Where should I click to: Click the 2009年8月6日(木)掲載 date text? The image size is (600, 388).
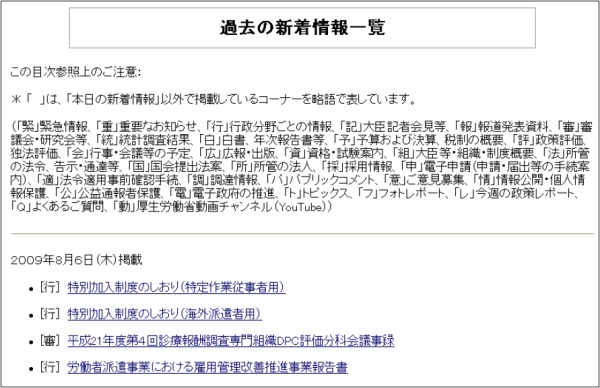tap(76, 260)
